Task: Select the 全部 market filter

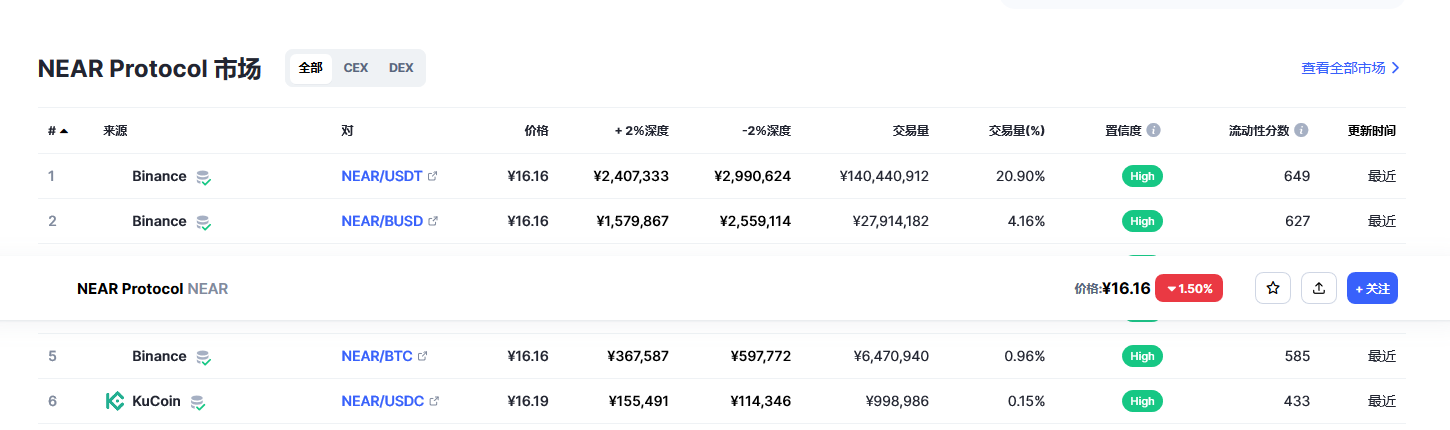Action: point(311,68)
